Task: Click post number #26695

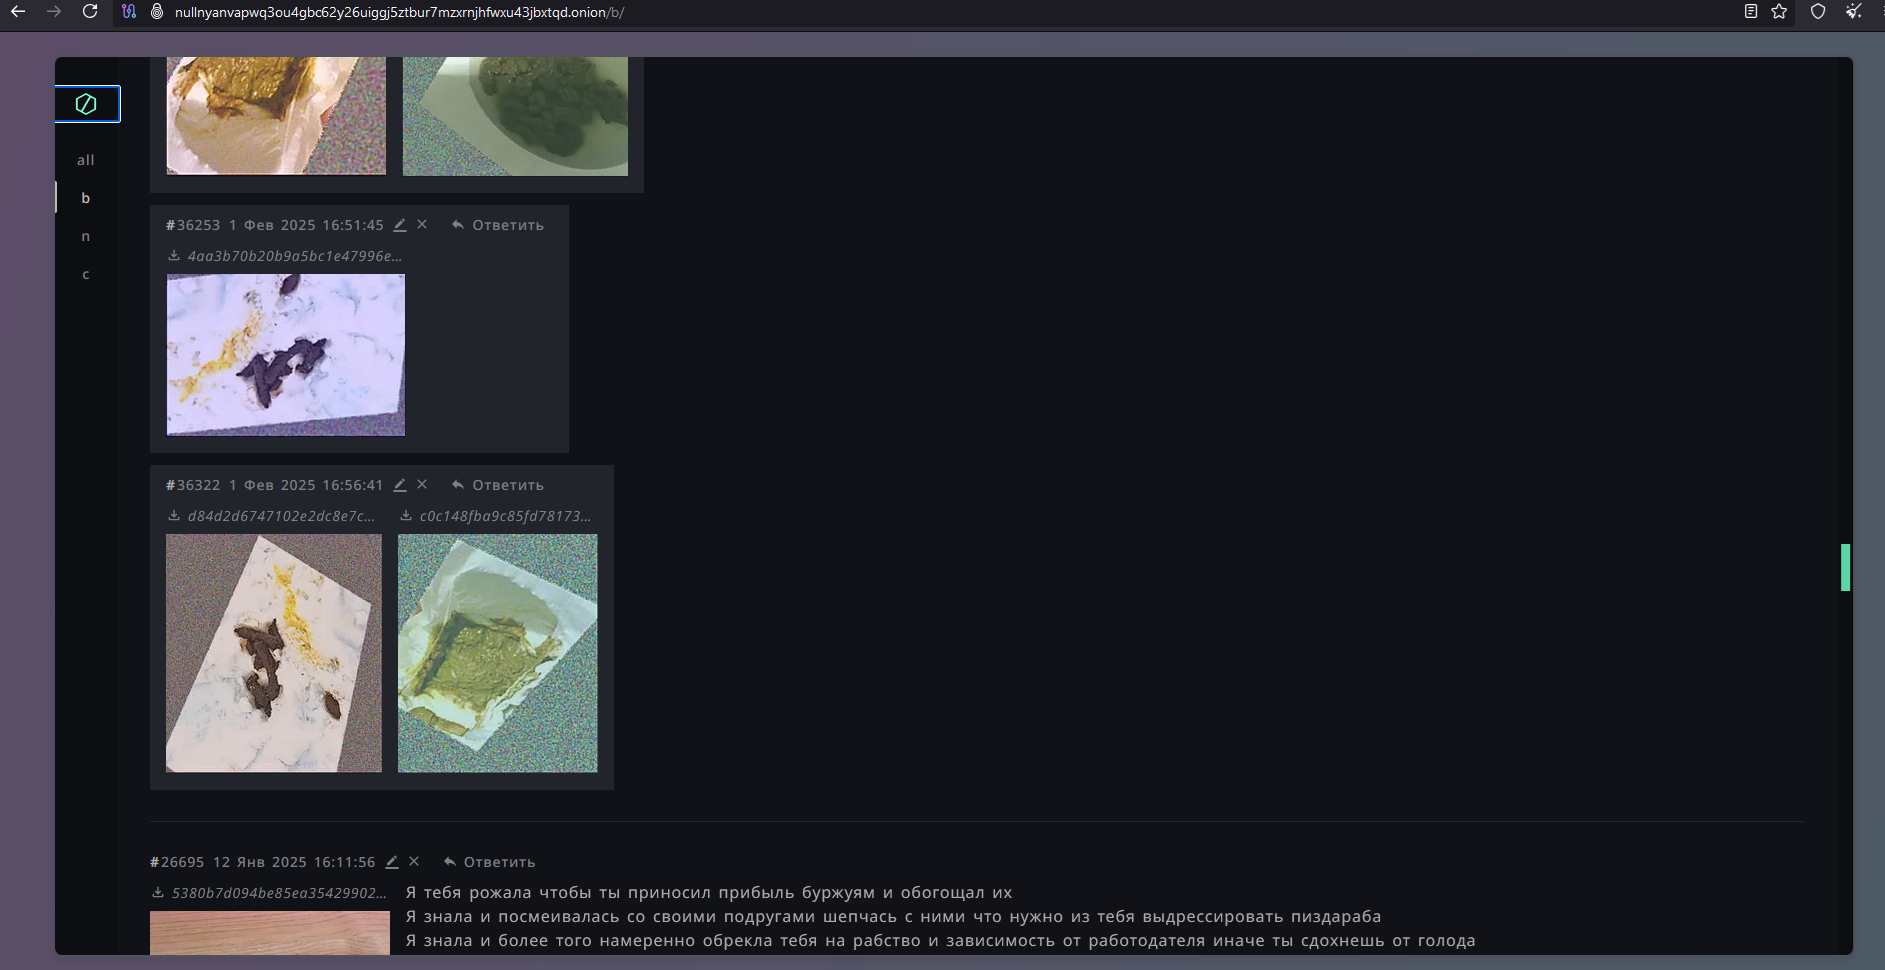Action: [x=177, y=862]
